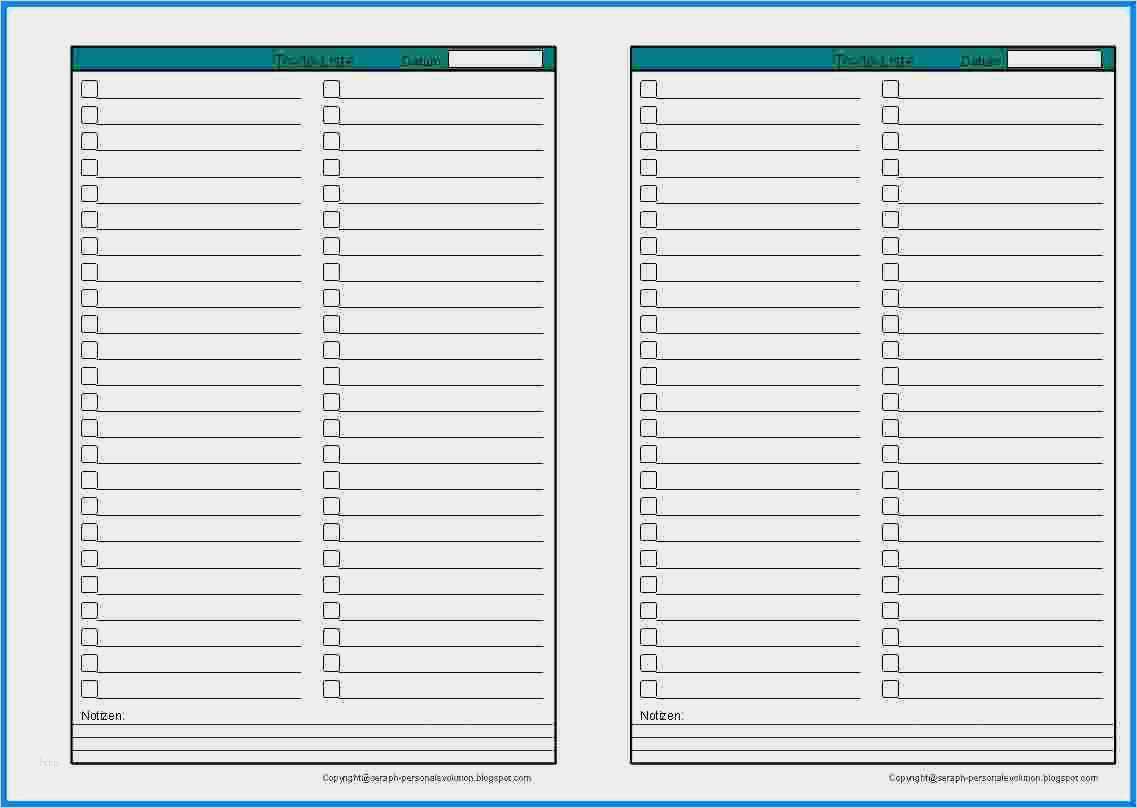Select the To-Do Liste header on left page
This screenshot has width=1137, height=808.
[x=313, y=59]
